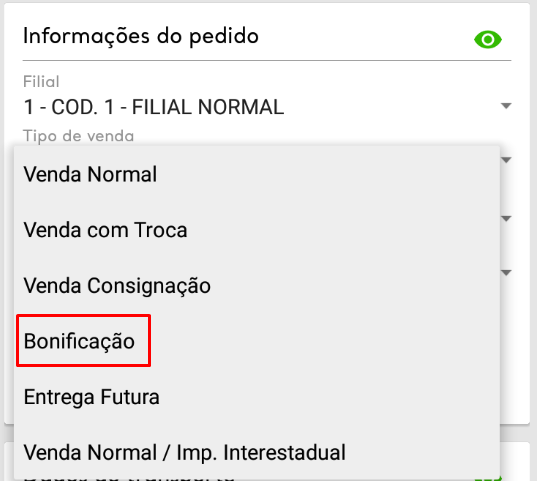This screenshot has width=537, height=481.
Task: Choose Entrega Futura from the list
Action: point(257,397)
